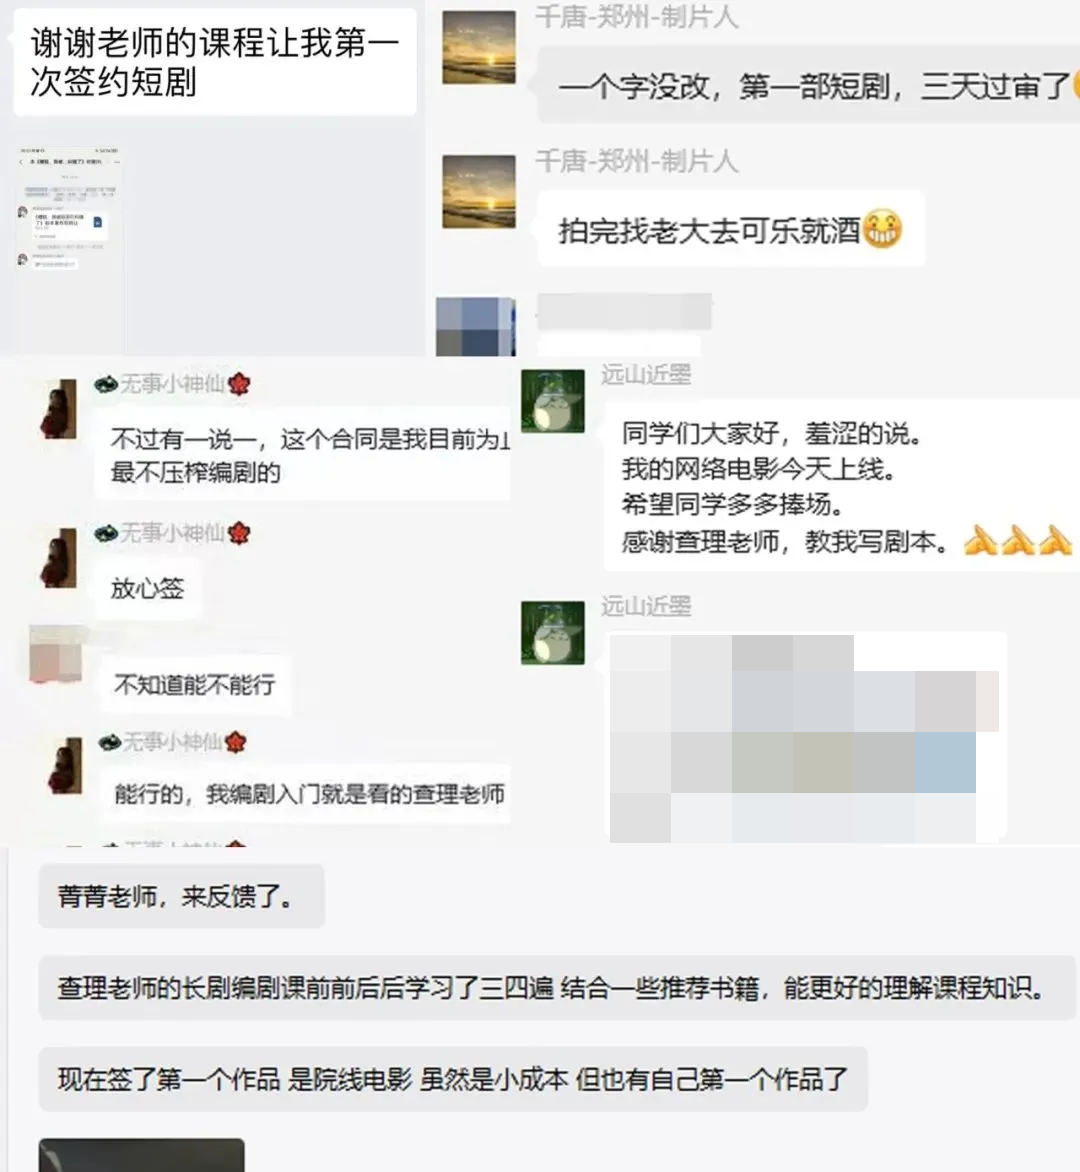
Task: Open the Totoro avatar of 远山近墨 beside greeting message
Action: 553,401
